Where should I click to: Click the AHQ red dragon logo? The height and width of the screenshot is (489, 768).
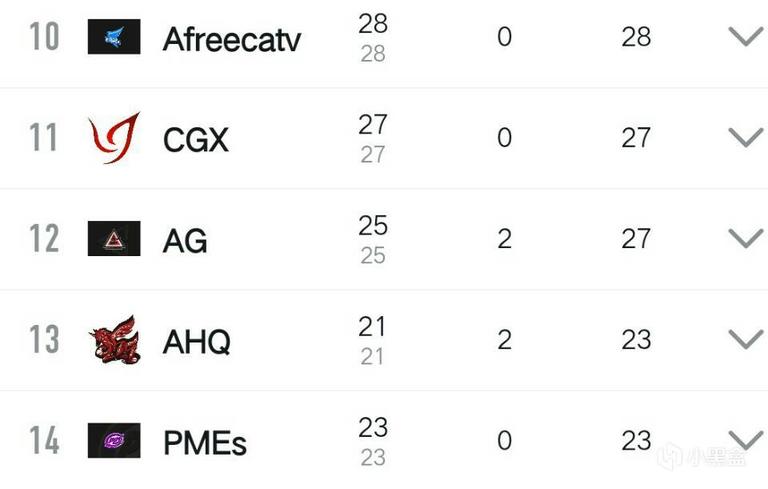click(x=114, y=340)
